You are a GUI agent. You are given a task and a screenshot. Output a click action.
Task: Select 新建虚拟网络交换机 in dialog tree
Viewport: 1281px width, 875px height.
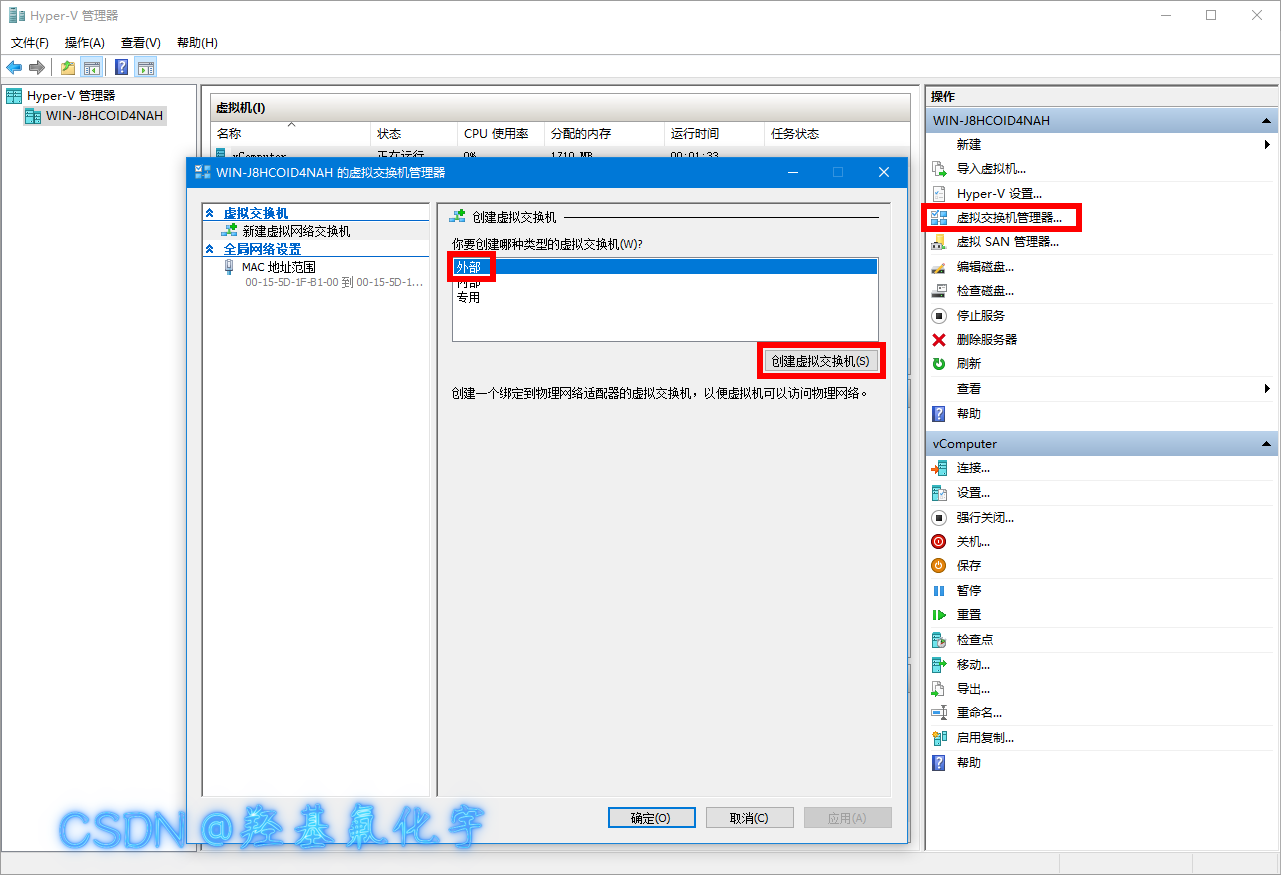(296, 231)
